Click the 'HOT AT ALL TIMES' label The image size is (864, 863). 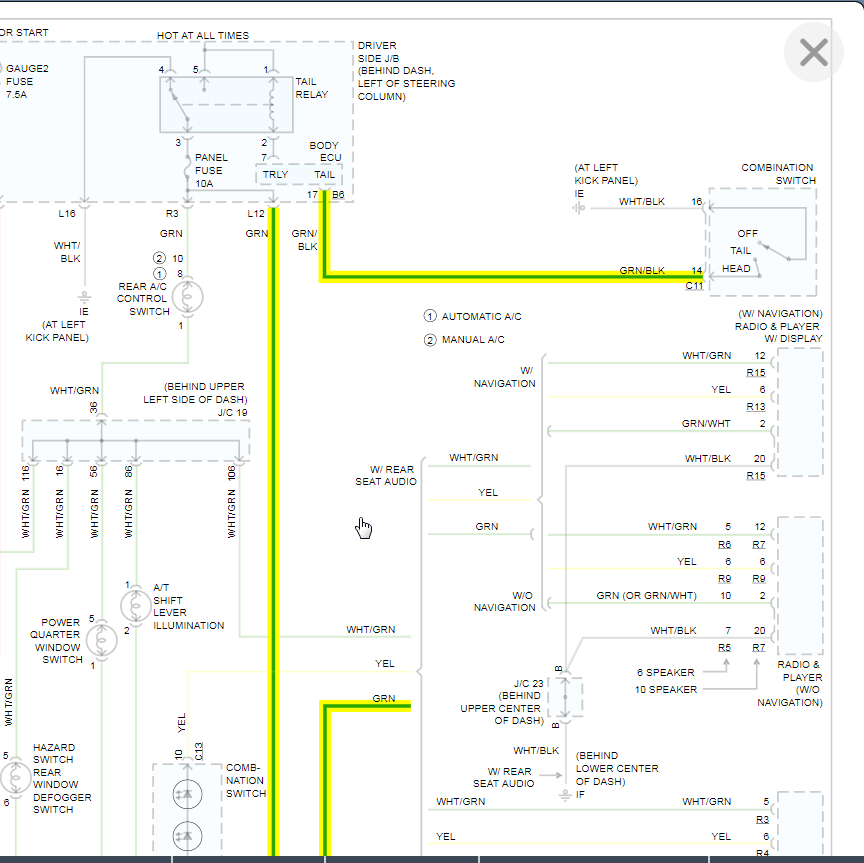click(203, 35)
